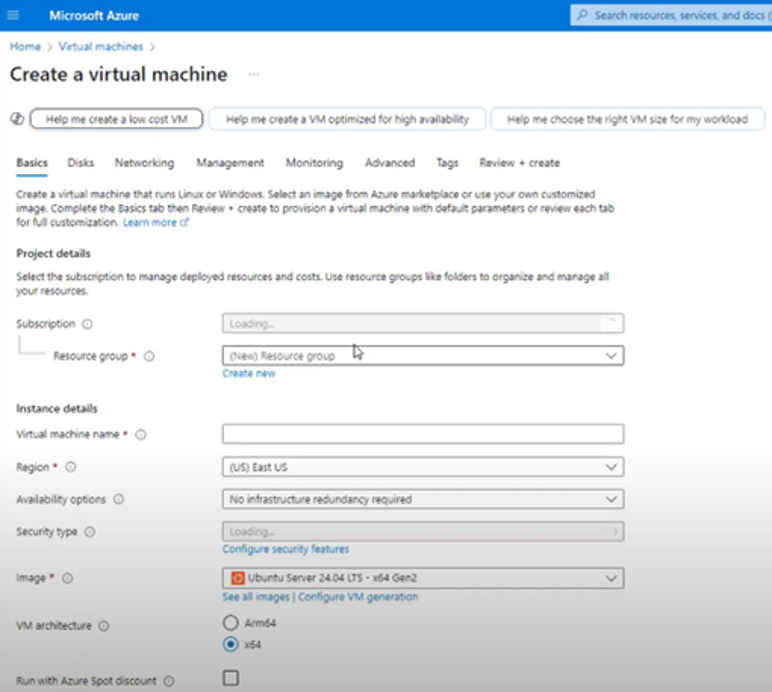Show info tooltip for Security type

90,532
